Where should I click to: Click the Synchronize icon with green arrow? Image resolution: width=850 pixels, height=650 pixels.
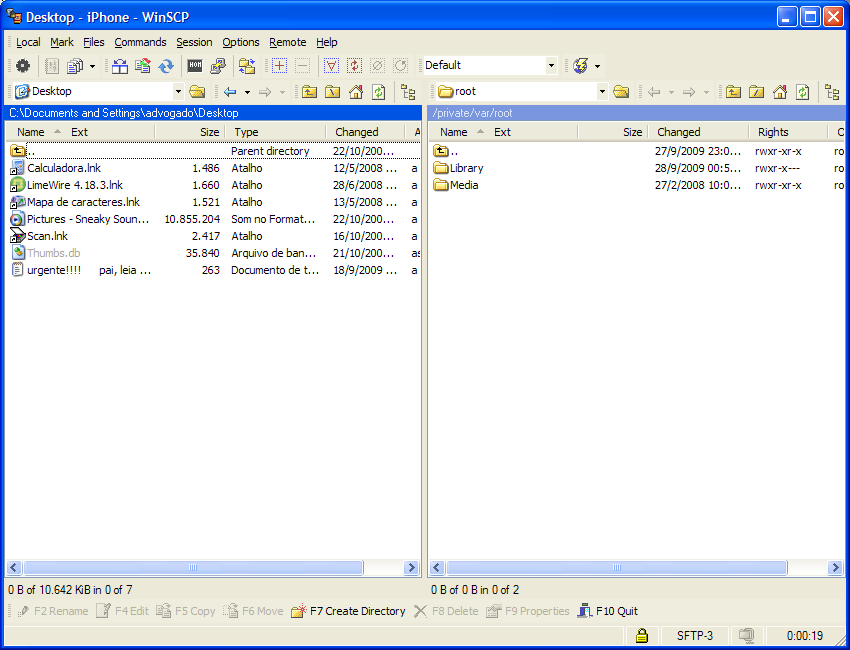coord(143,66)
